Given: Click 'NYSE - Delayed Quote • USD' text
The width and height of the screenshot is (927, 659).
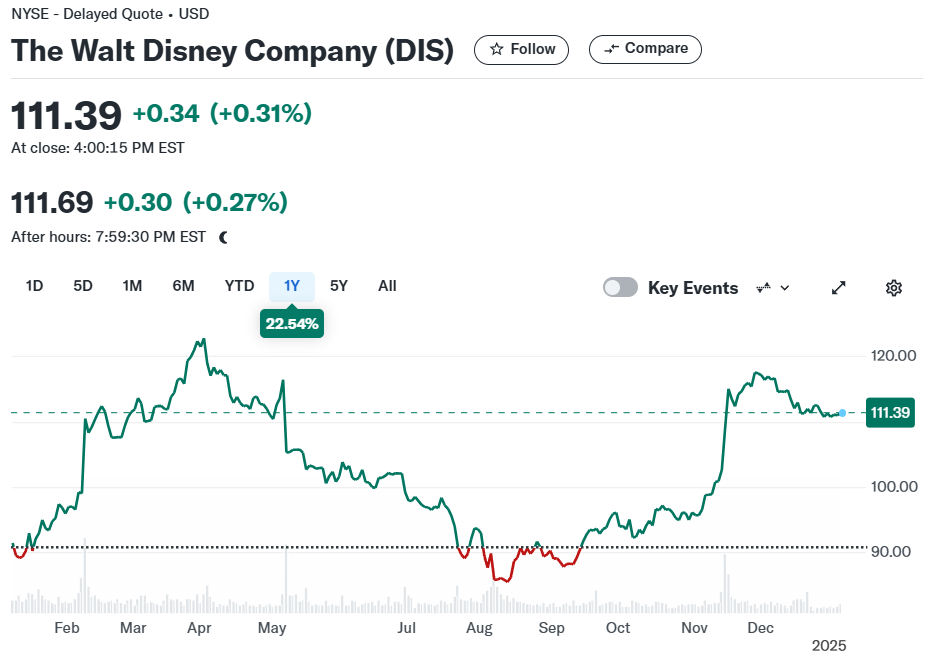Looking at the screenshot, I should click(x=110, y=14).
